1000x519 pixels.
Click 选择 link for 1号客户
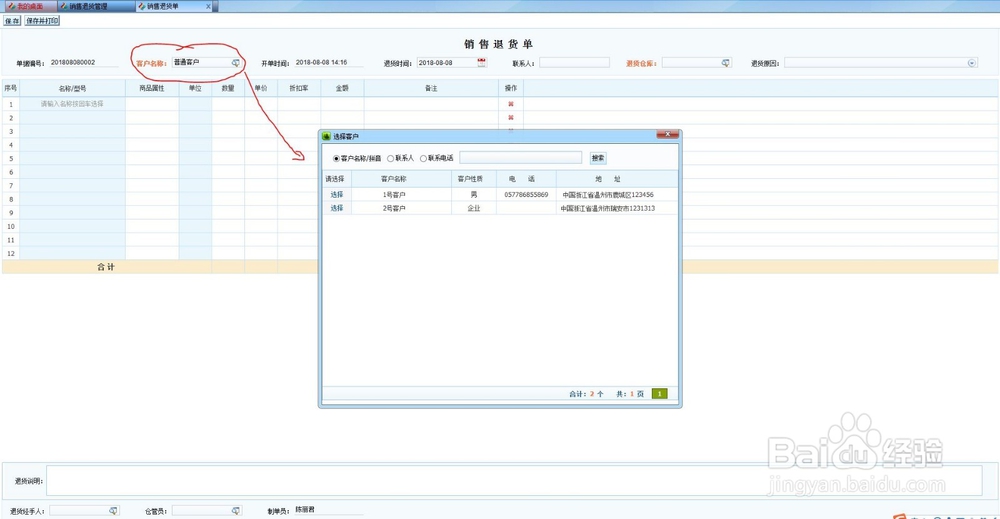coord(337,194)
